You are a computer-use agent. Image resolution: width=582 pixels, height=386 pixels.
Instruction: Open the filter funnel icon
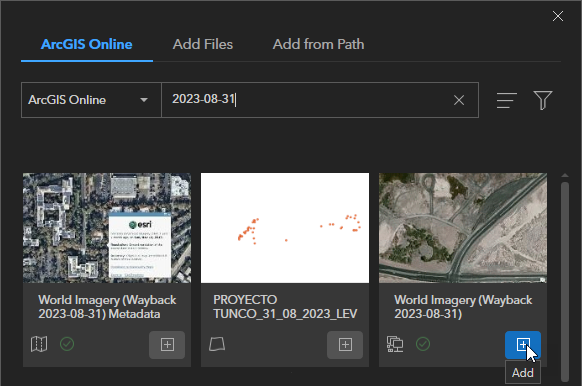(x=543, y=100)
